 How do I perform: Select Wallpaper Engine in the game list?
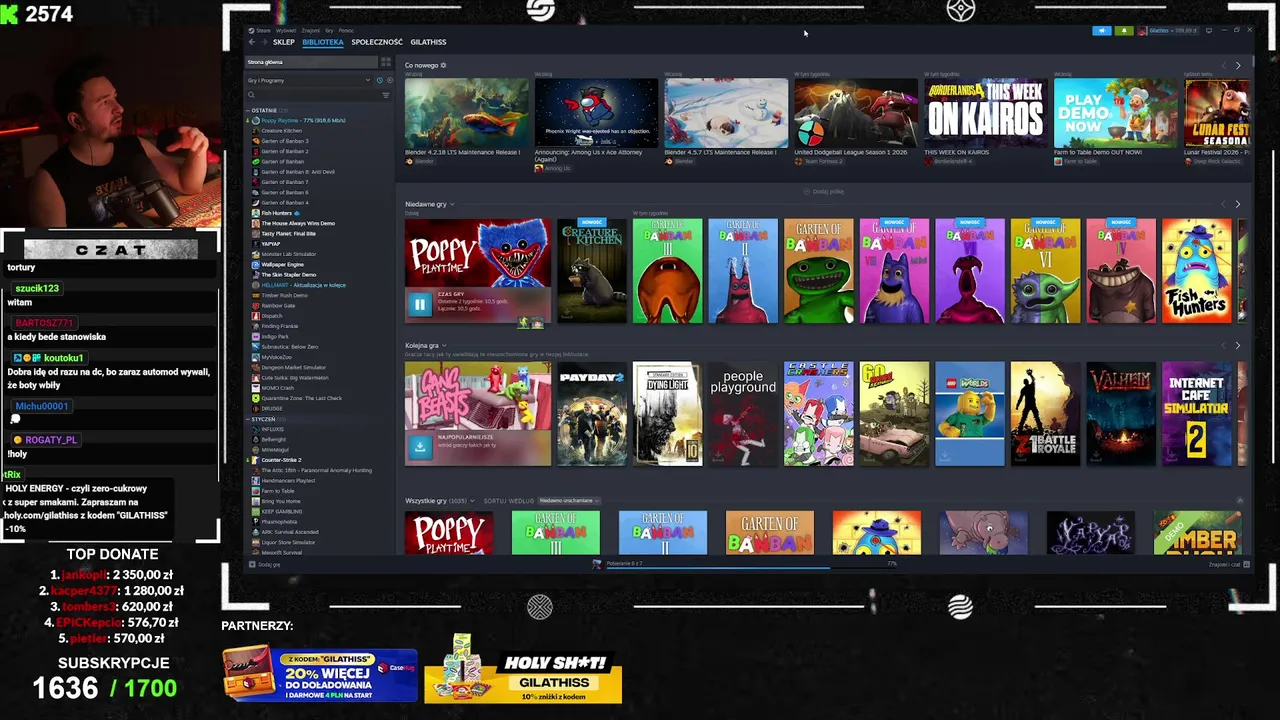[282, 264]
